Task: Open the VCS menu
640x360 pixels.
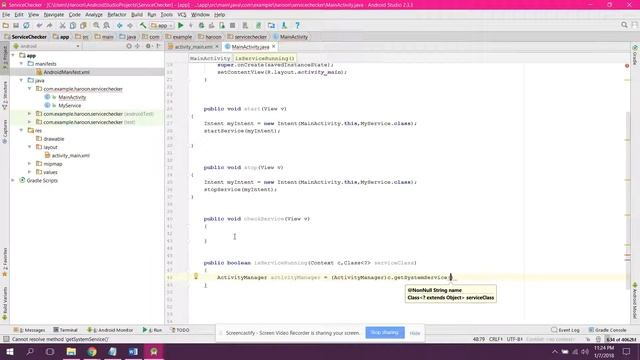Action: pyautogui.click(x=182, y=15)
